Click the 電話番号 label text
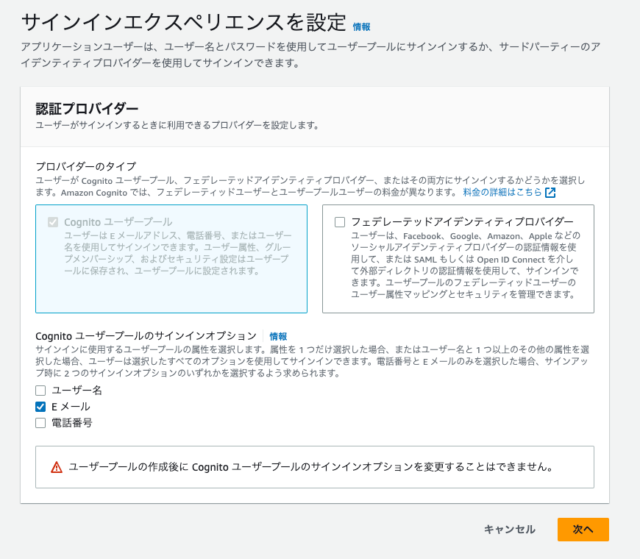This screenshot has width=640, height=559. point(72,423)
